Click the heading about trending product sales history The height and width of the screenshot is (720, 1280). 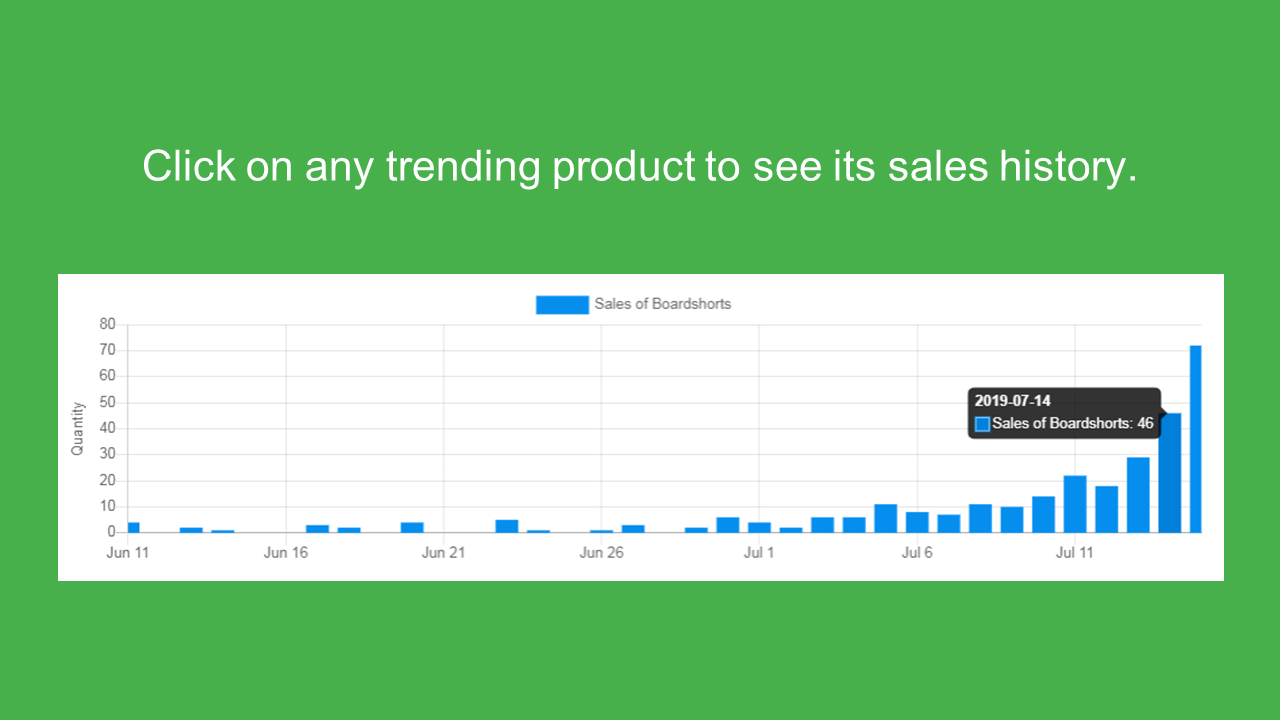640,166
